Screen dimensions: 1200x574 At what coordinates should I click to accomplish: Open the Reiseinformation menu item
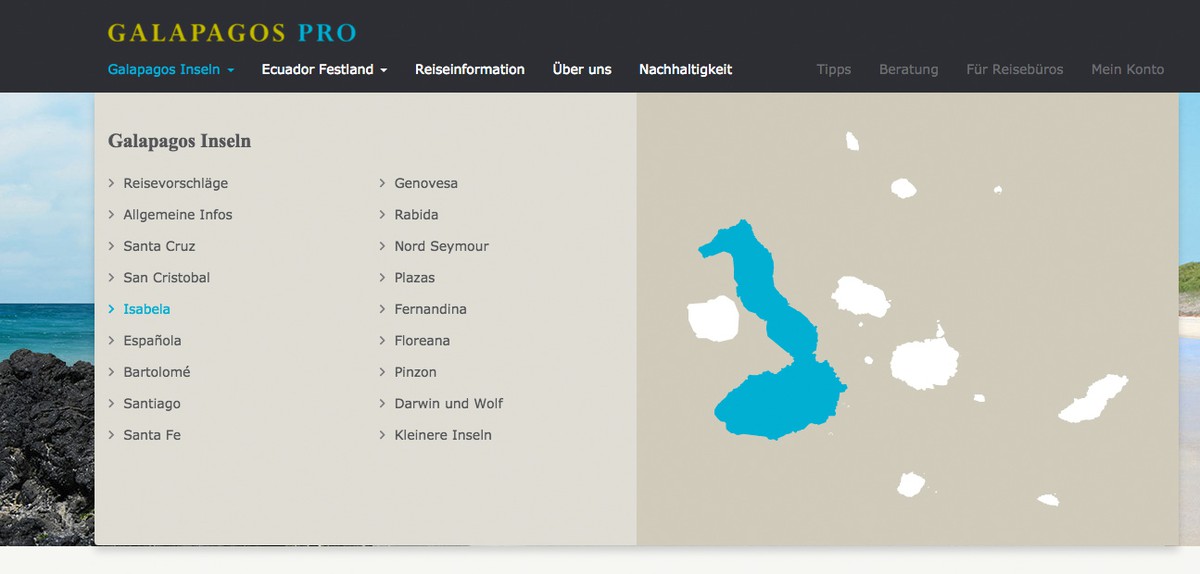click(x=470, y=70)
